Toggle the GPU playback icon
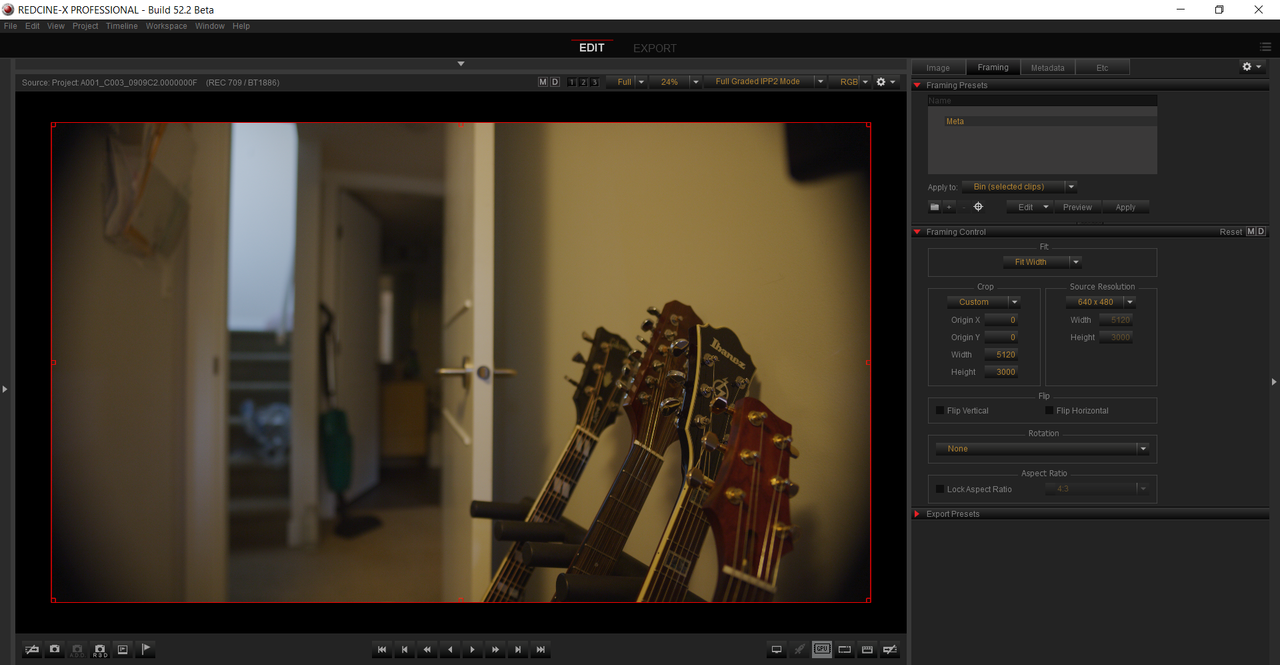 822,649
